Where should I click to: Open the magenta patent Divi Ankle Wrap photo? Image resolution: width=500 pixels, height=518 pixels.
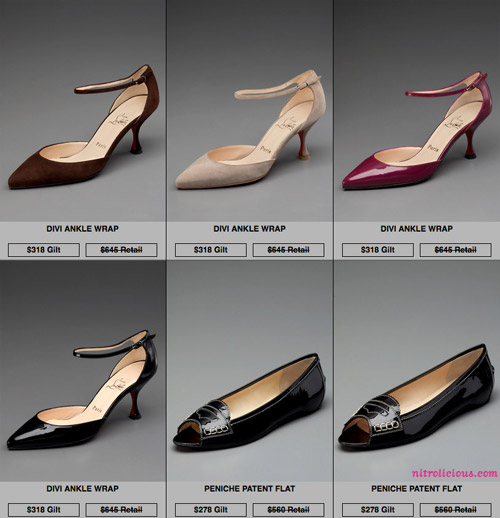417,111
